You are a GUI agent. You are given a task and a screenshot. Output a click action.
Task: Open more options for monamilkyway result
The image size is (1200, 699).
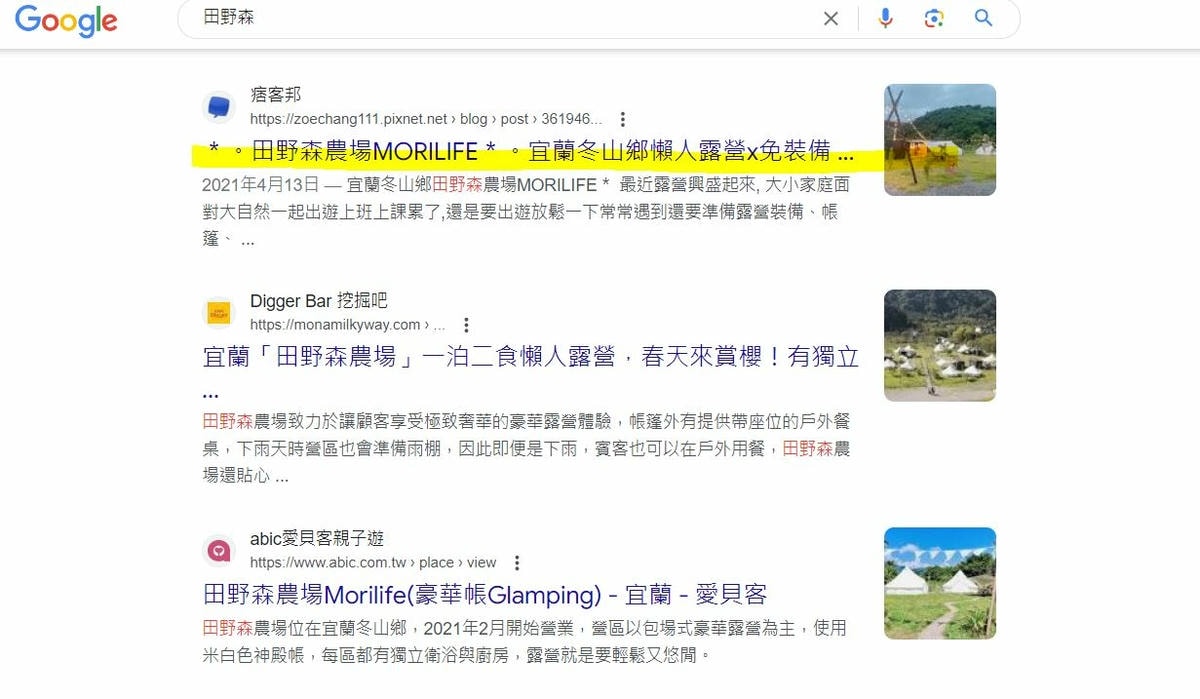pyautogui.click(x=466, y=325)
